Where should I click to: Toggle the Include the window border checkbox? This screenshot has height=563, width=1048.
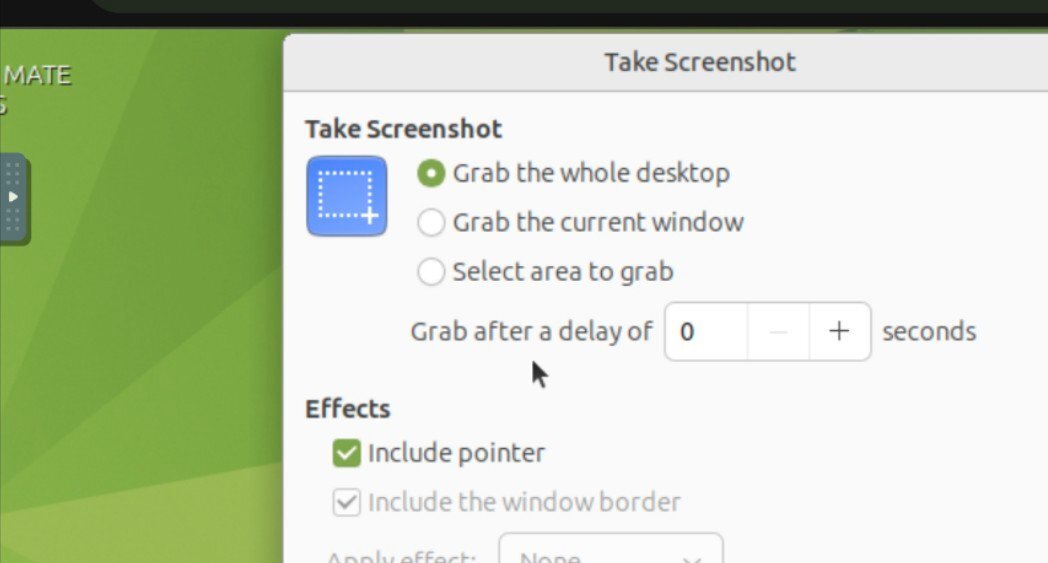click(x=346, y=502)
